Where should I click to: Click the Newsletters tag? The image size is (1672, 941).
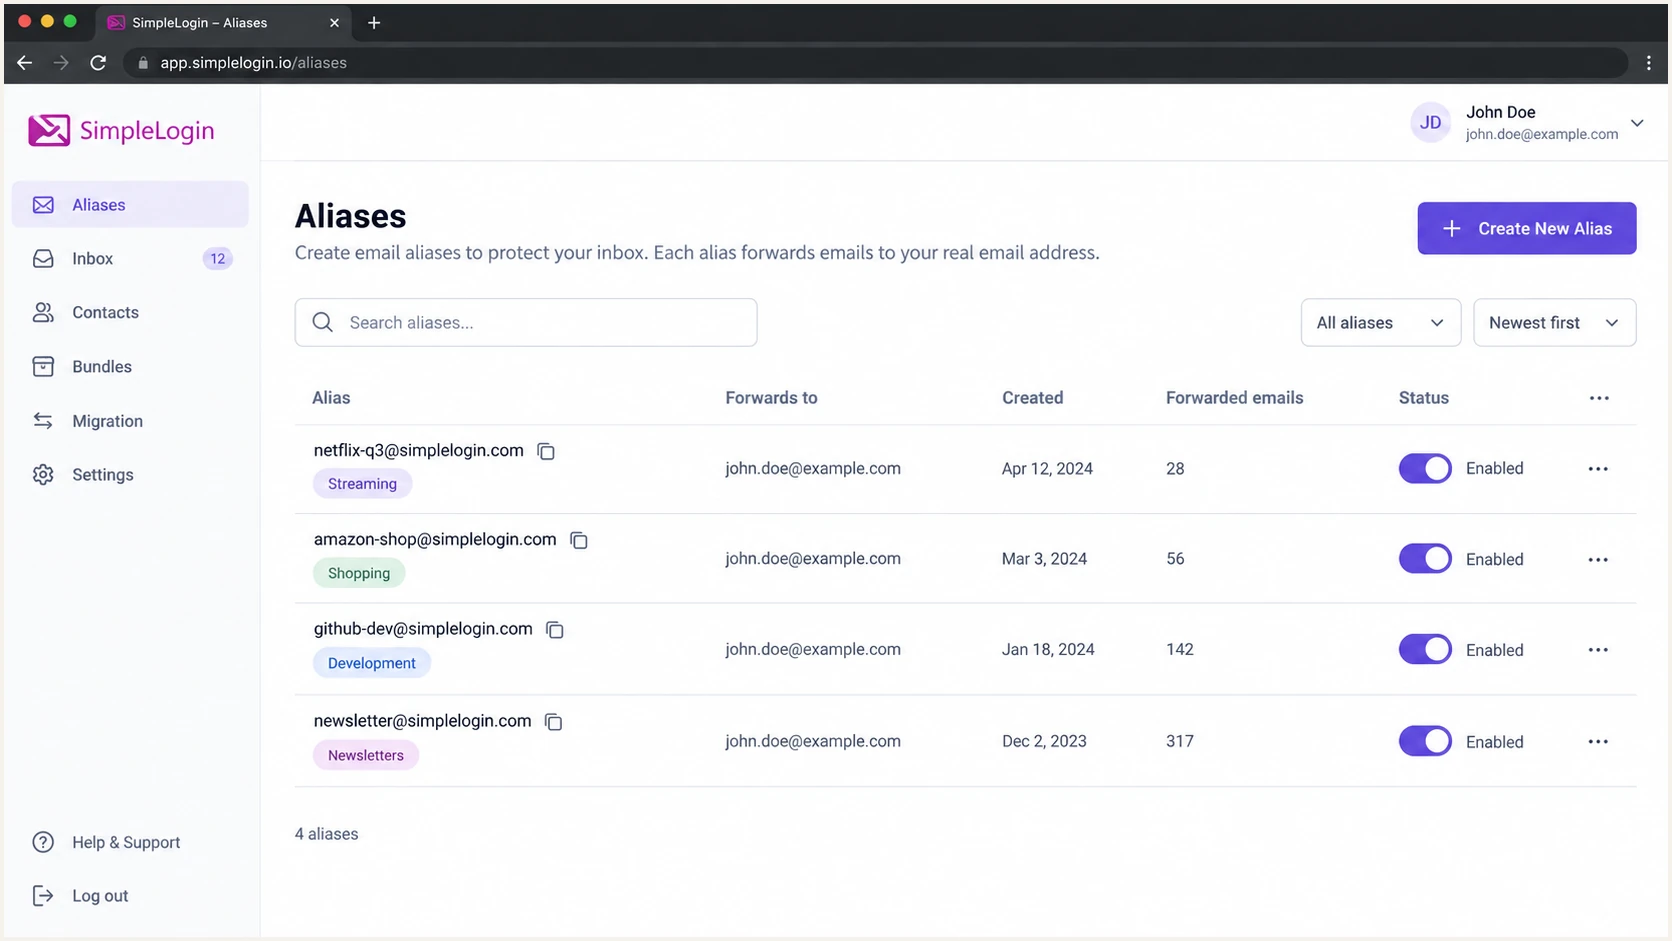(366, 755)
